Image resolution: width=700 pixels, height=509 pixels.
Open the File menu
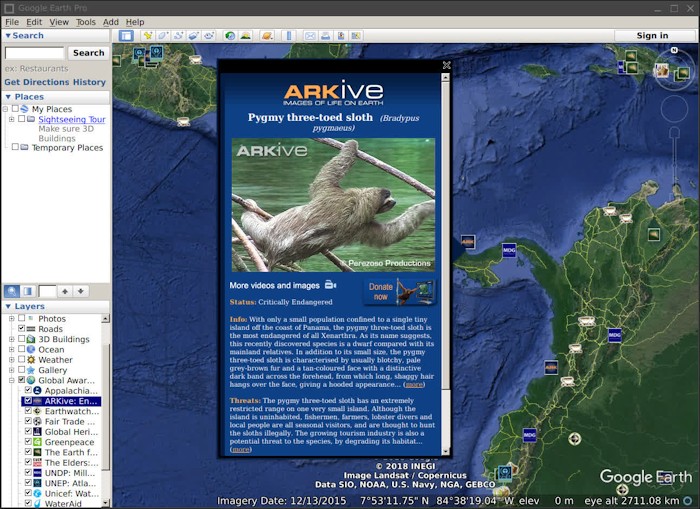12,22
